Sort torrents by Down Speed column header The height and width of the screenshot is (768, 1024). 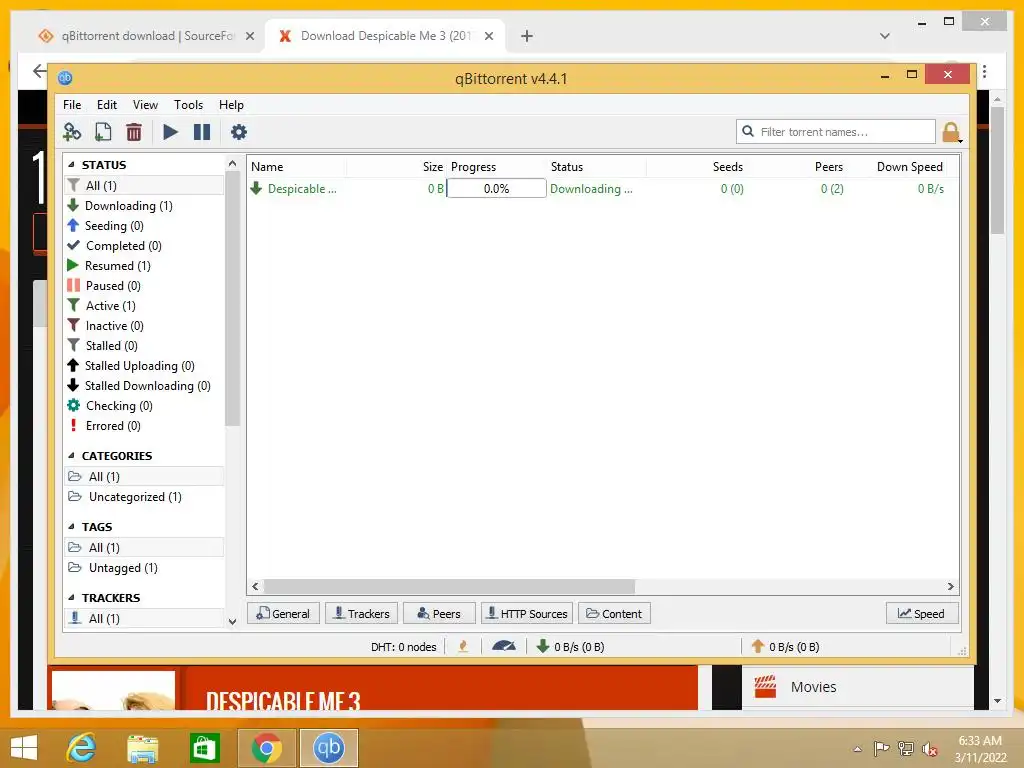coord(897,167)
